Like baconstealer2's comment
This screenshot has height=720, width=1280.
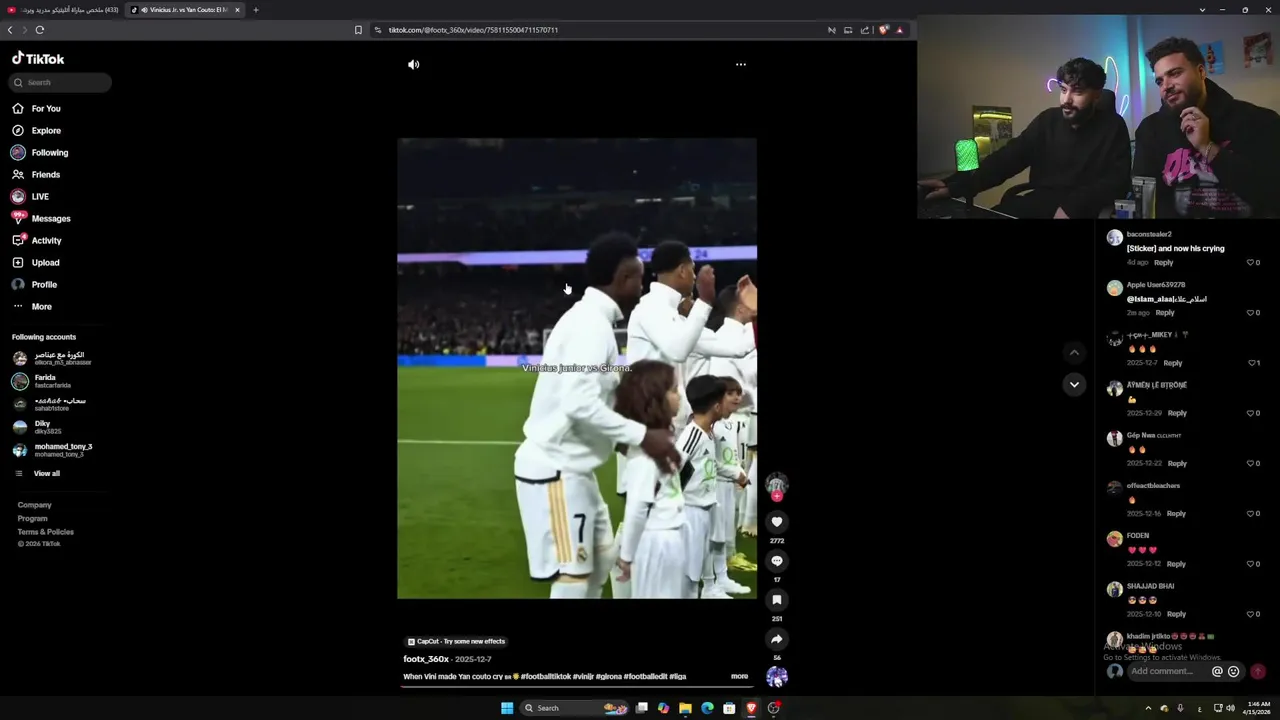tap(1250, 263)
